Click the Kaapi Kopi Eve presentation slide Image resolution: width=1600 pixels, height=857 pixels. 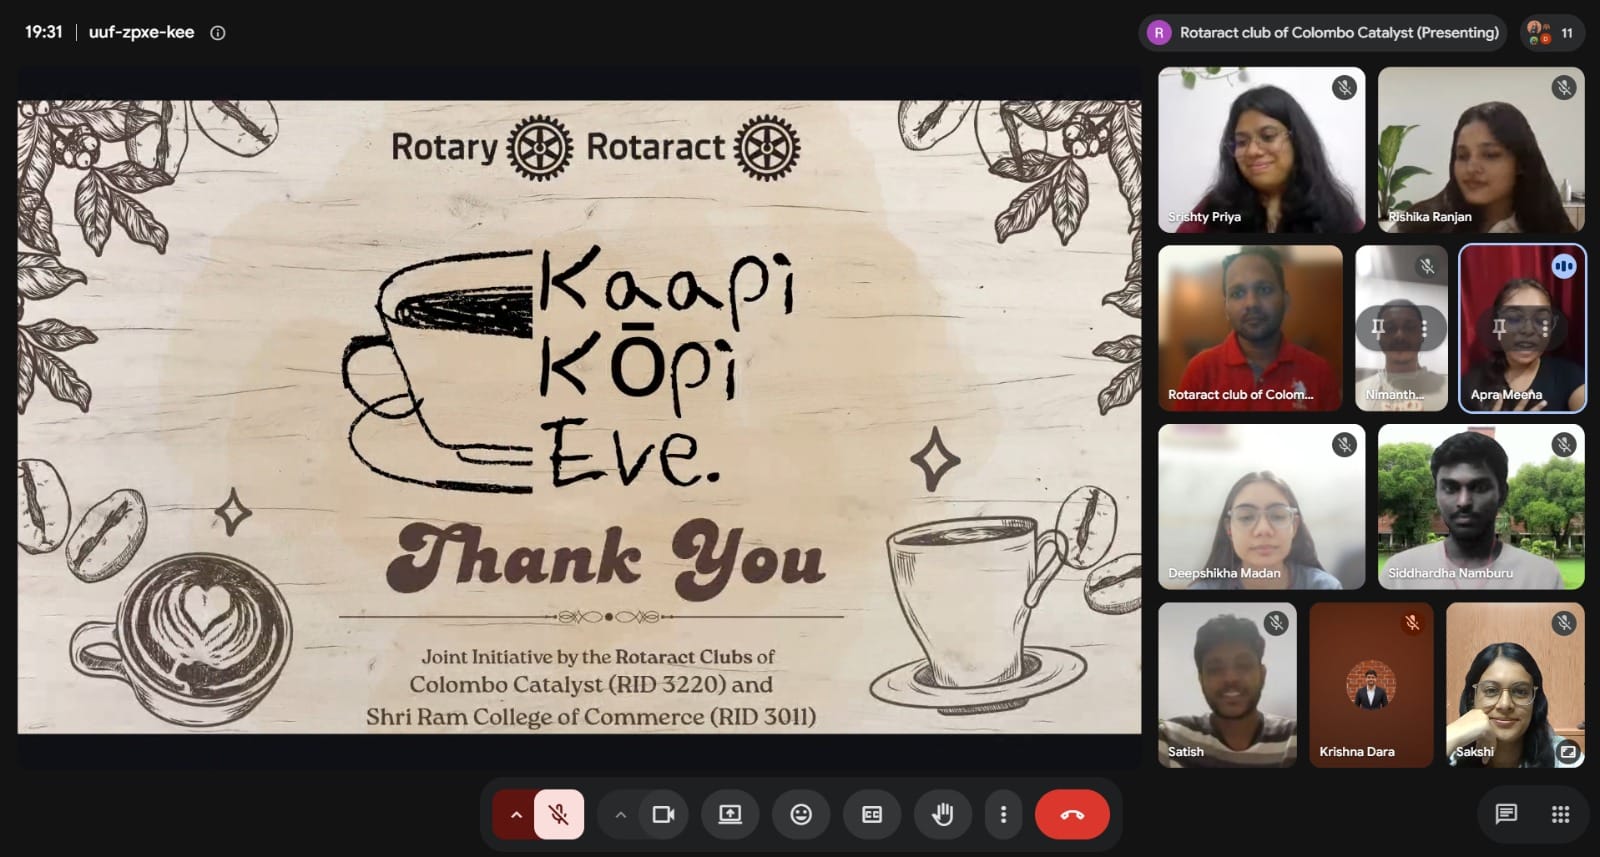[579, 417]
